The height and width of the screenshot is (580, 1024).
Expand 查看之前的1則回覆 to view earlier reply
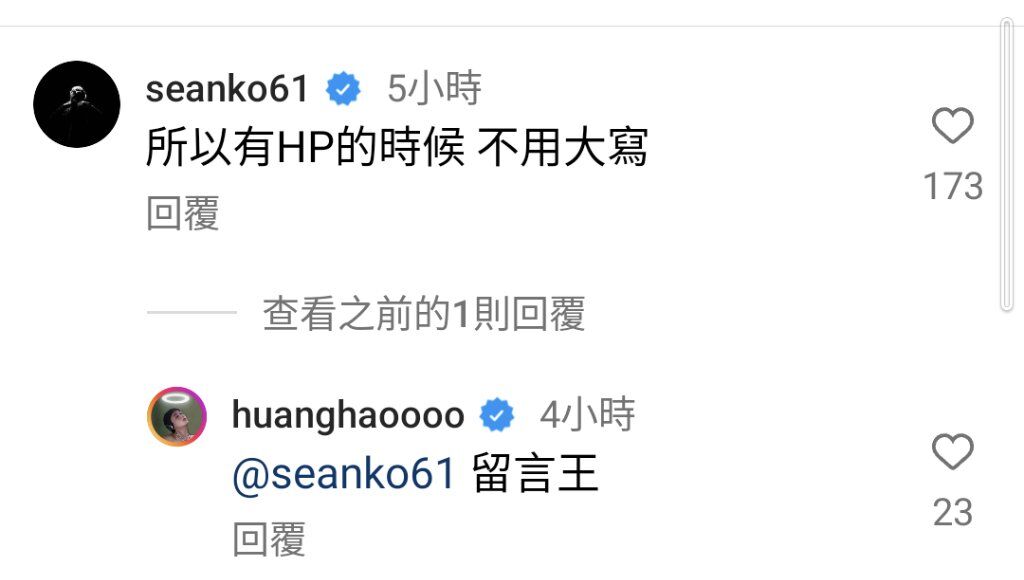click(423, 314)
